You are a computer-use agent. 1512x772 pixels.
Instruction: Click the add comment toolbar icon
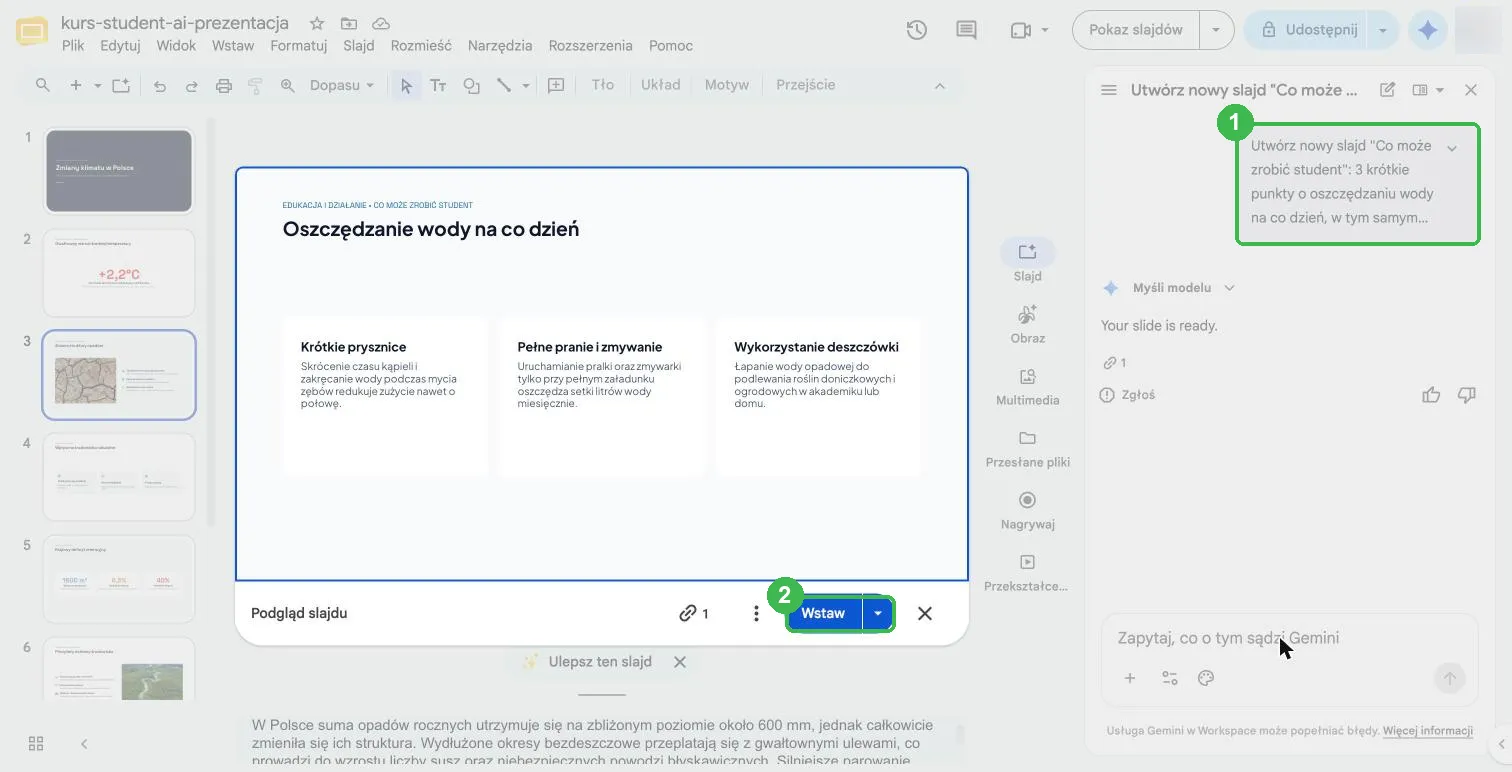556,86
